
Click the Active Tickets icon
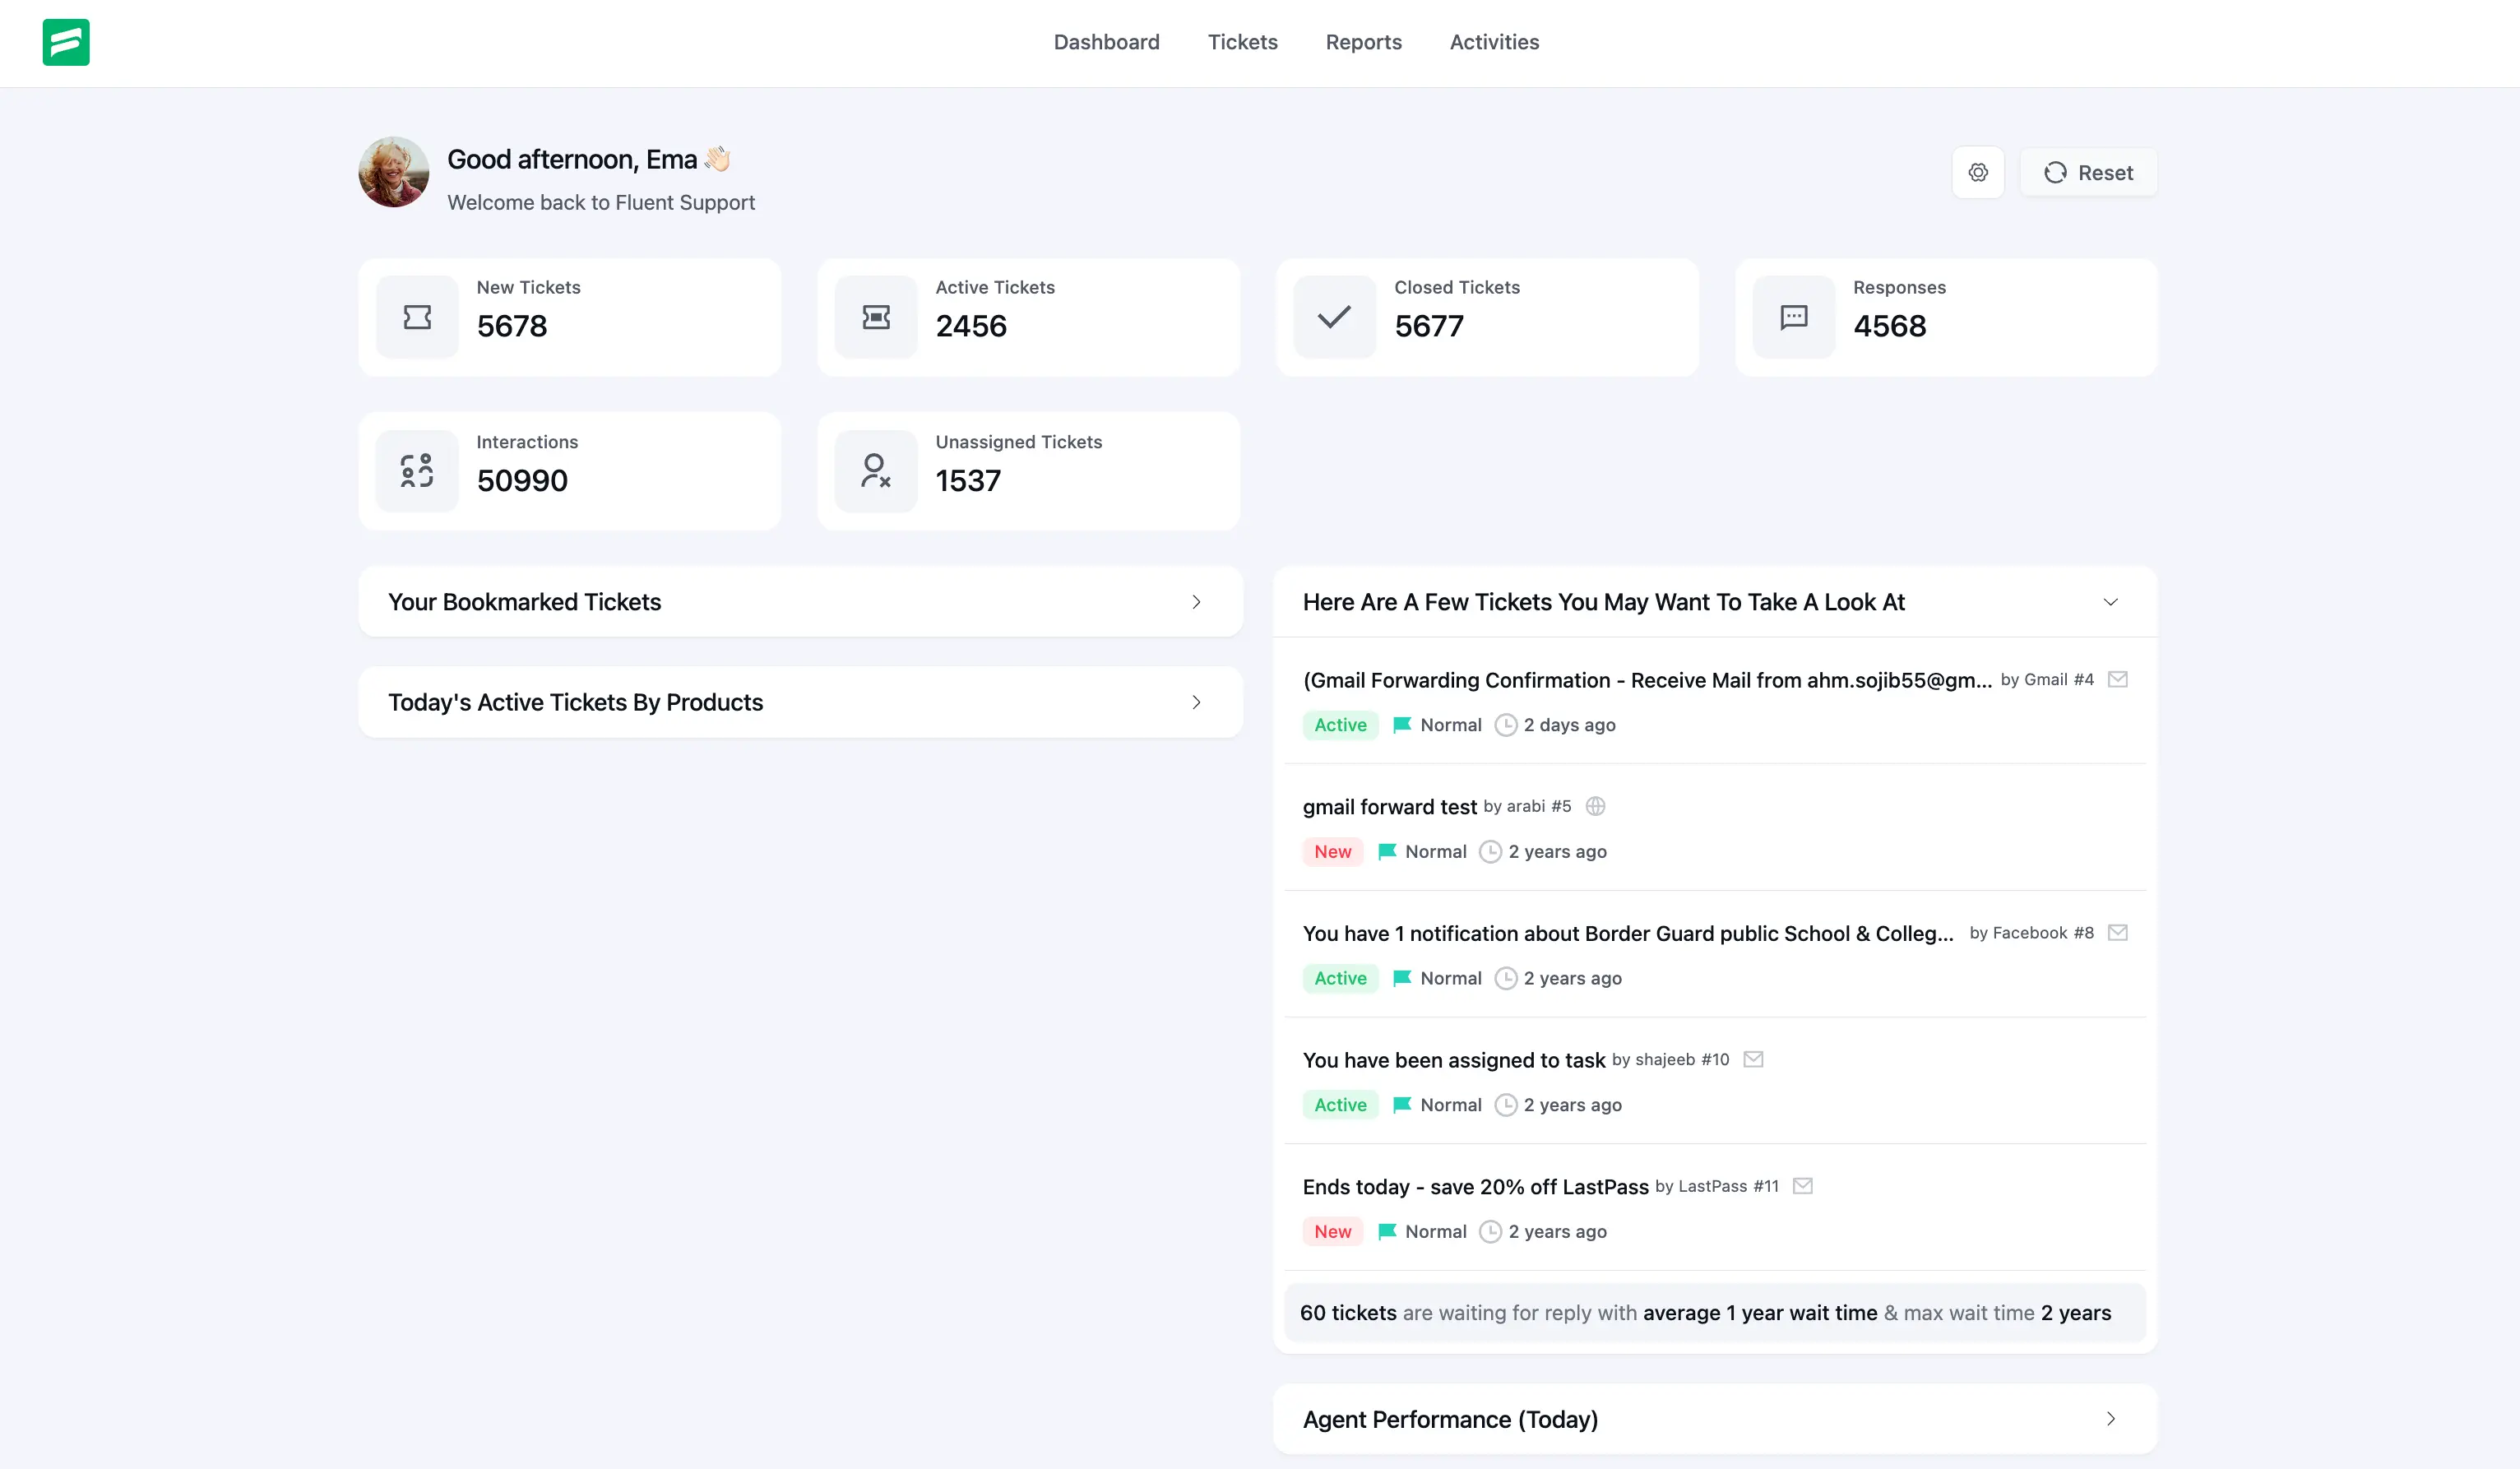876,317
